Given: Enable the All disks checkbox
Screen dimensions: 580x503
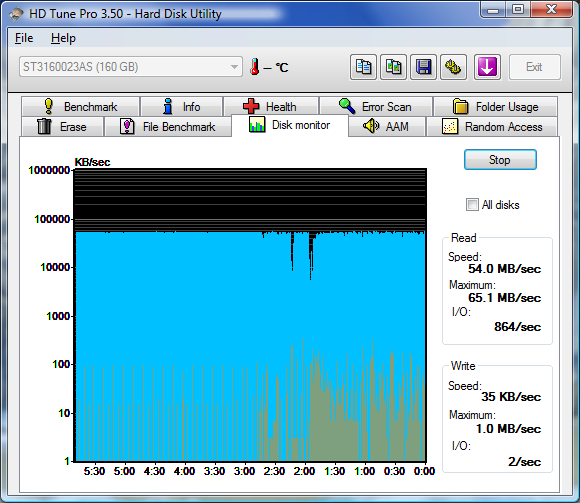Looking at the screenshot, I should coord(472,205).
